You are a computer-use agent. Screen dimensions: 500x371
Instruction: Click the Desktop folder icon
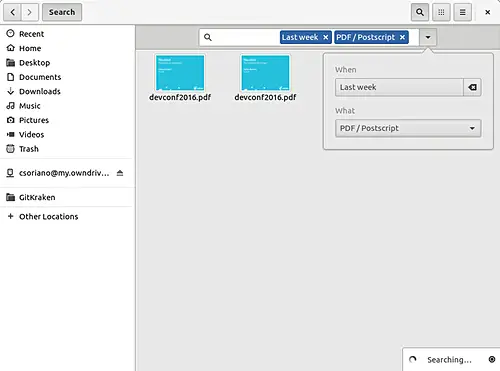[x=11, y=62]
